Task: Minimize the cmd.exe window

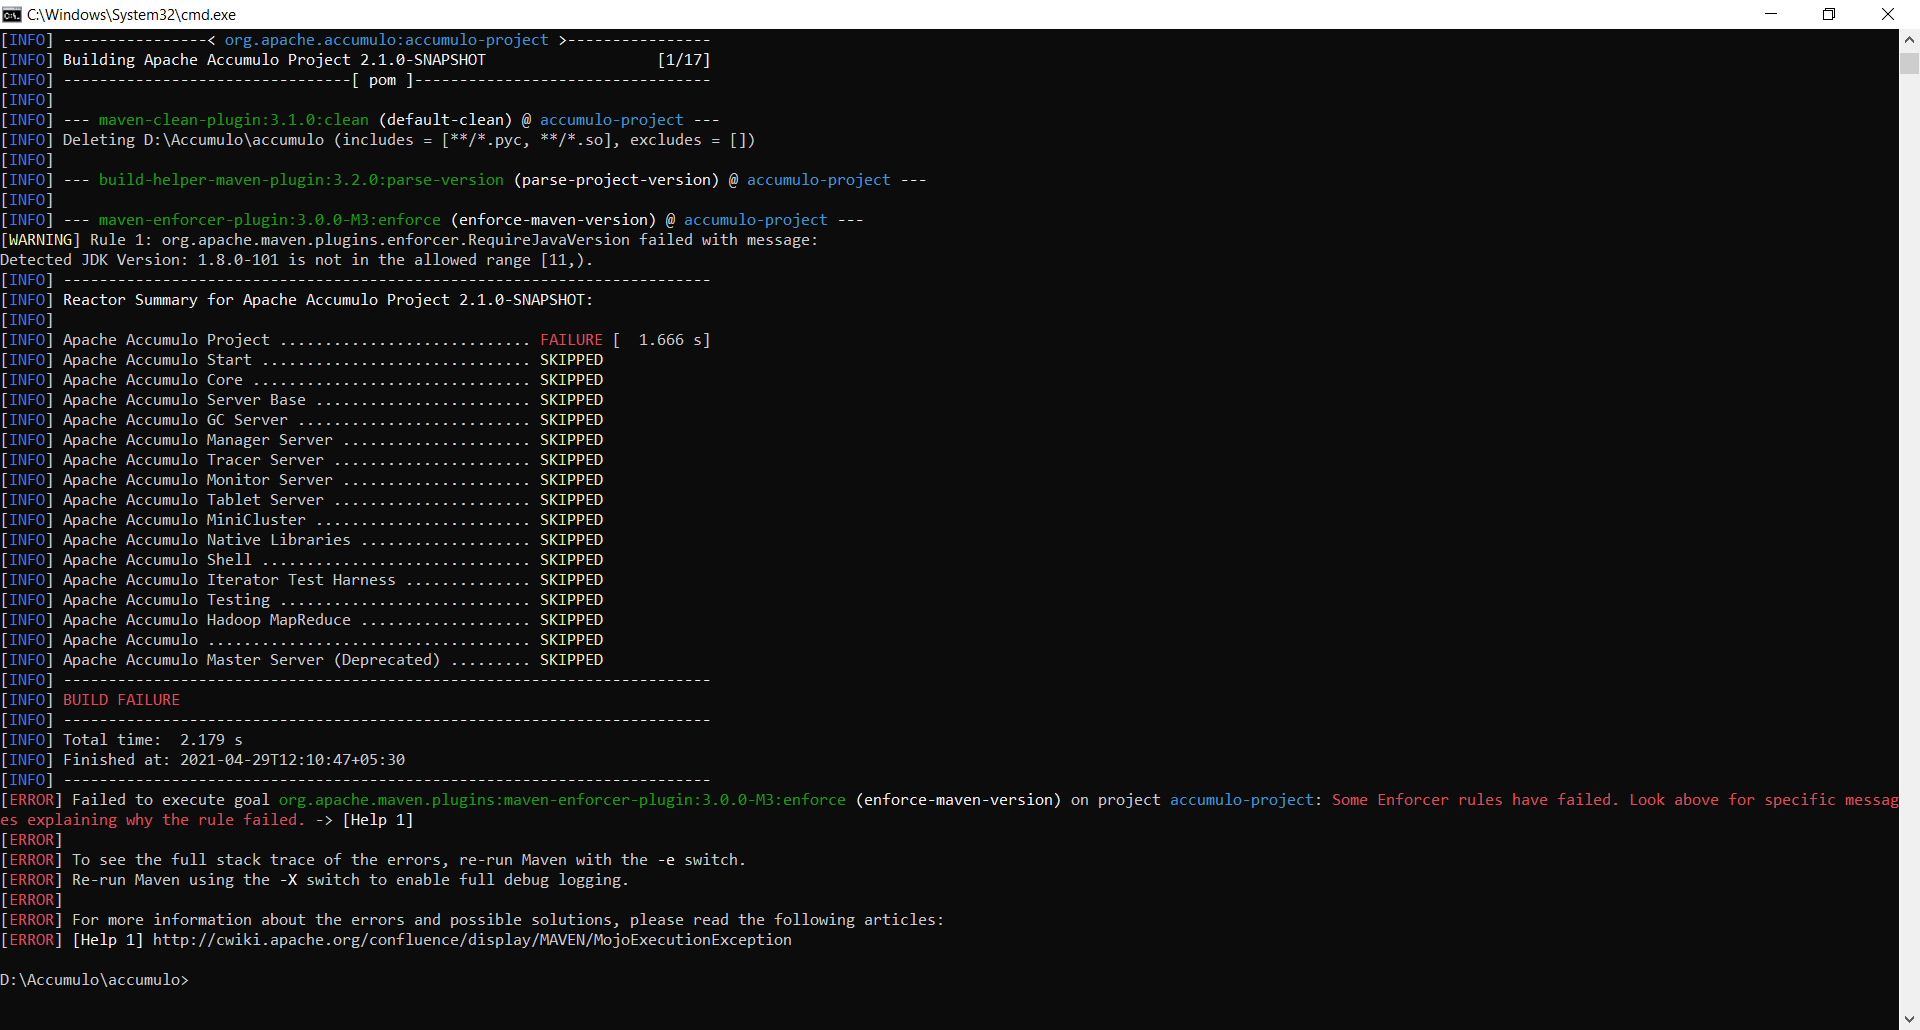Action: coord(1771,14)
